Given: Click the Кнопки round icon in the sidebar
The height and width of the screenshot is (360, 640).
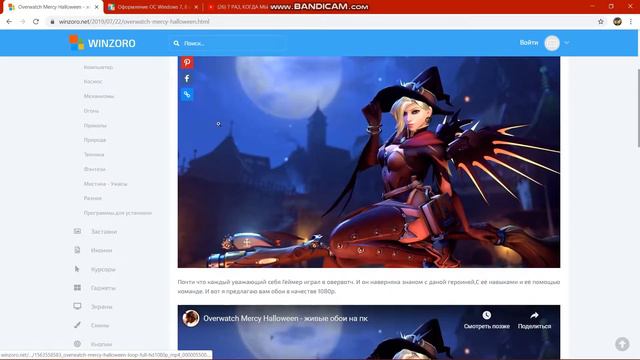Looking at the screenshot, I should (78, 344).
